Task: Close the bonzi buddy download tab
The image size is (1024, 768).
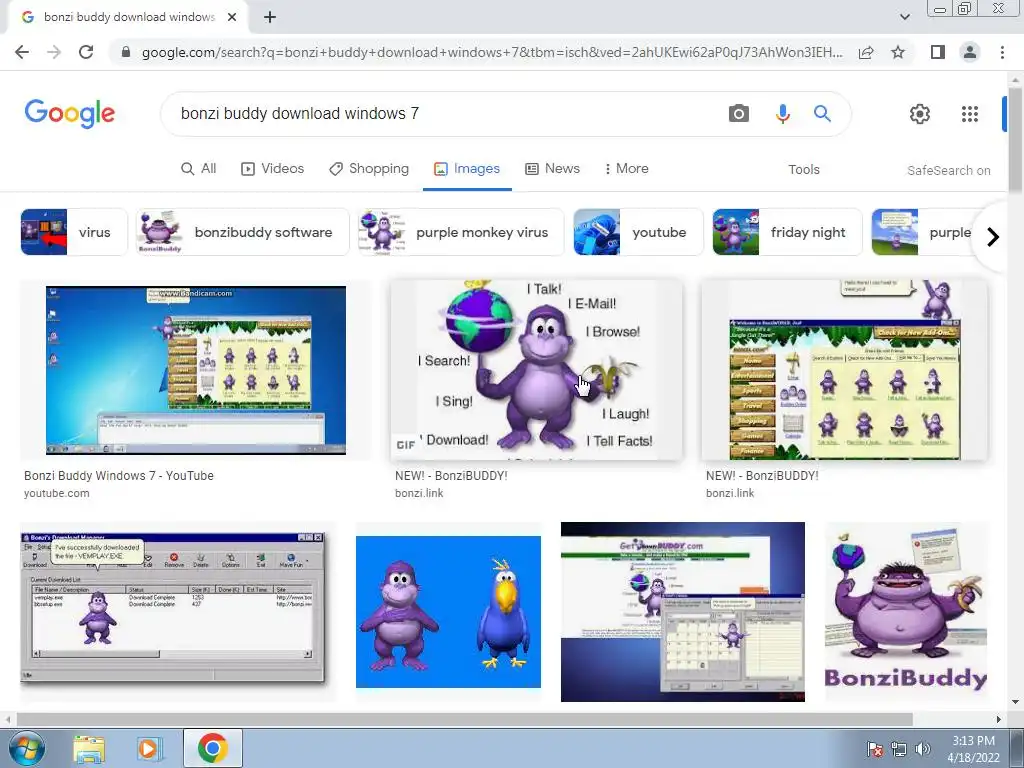Action: click(x=232, y=18)
